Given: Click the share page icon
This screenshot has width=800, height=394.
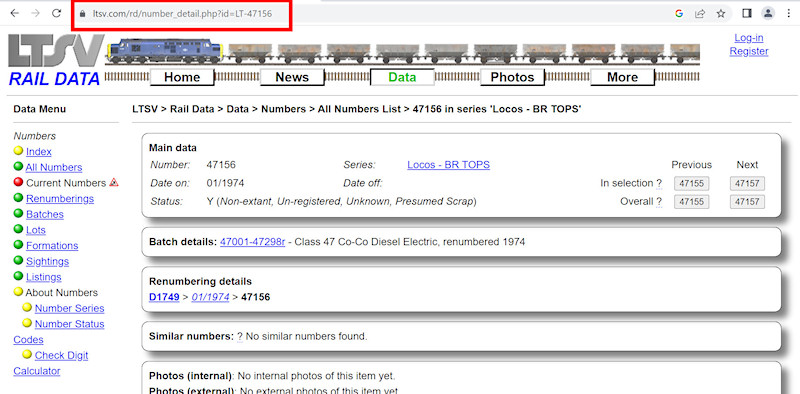Looking at the screenshot, I should tap(700, 14).
